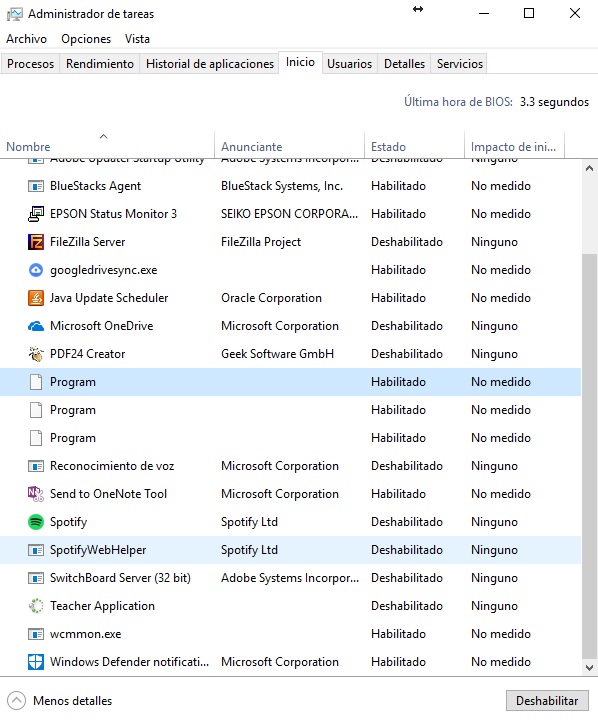Click Ninguno impact of Teacher Application
Screen dimensions: 598x724
(x=494, y=606)
